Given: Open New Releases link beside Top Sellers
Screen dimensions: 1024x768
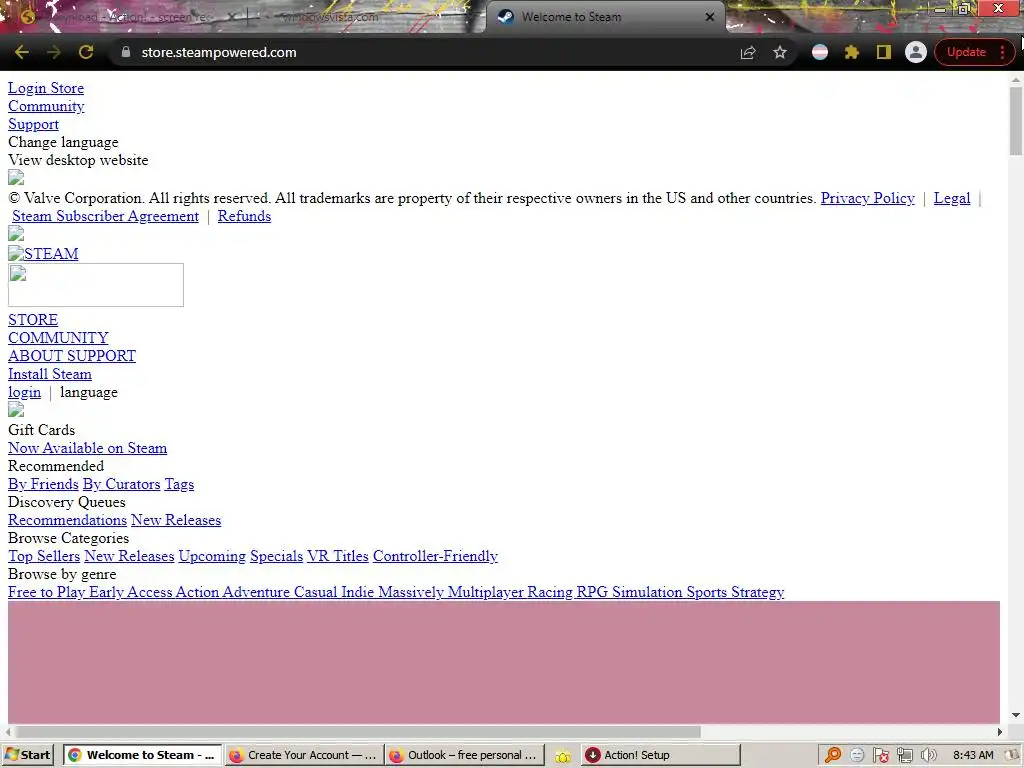Looking at the screenshot, I should pos(129,556).
